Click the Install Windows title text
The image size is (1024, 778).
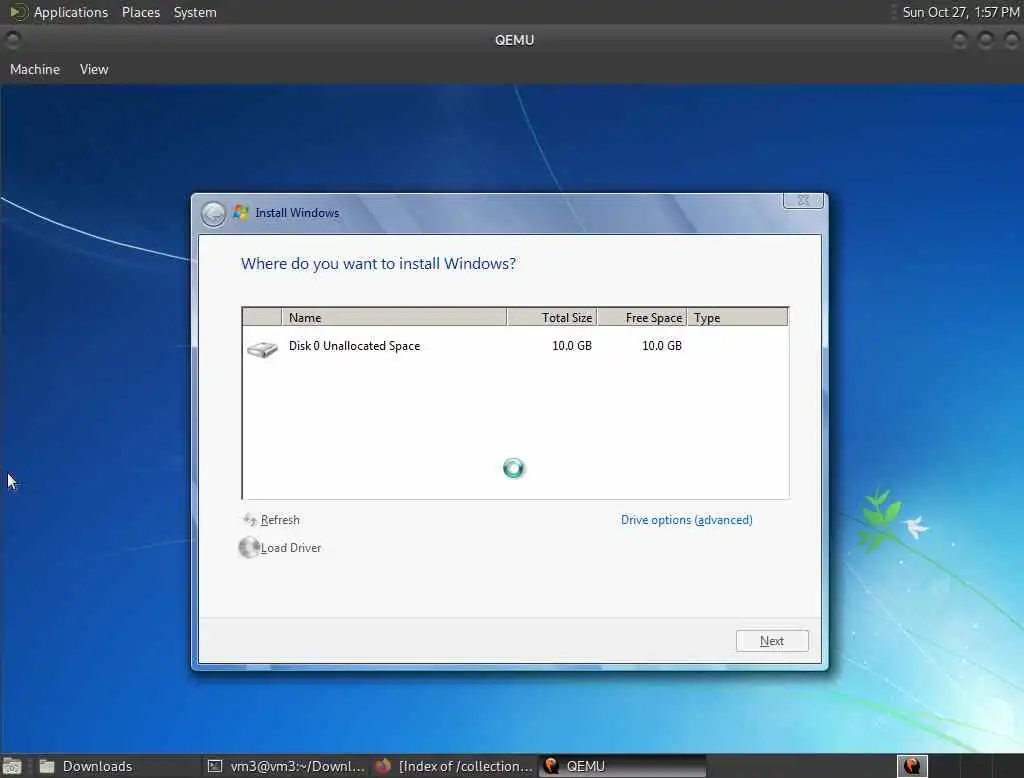coord(297,213)
